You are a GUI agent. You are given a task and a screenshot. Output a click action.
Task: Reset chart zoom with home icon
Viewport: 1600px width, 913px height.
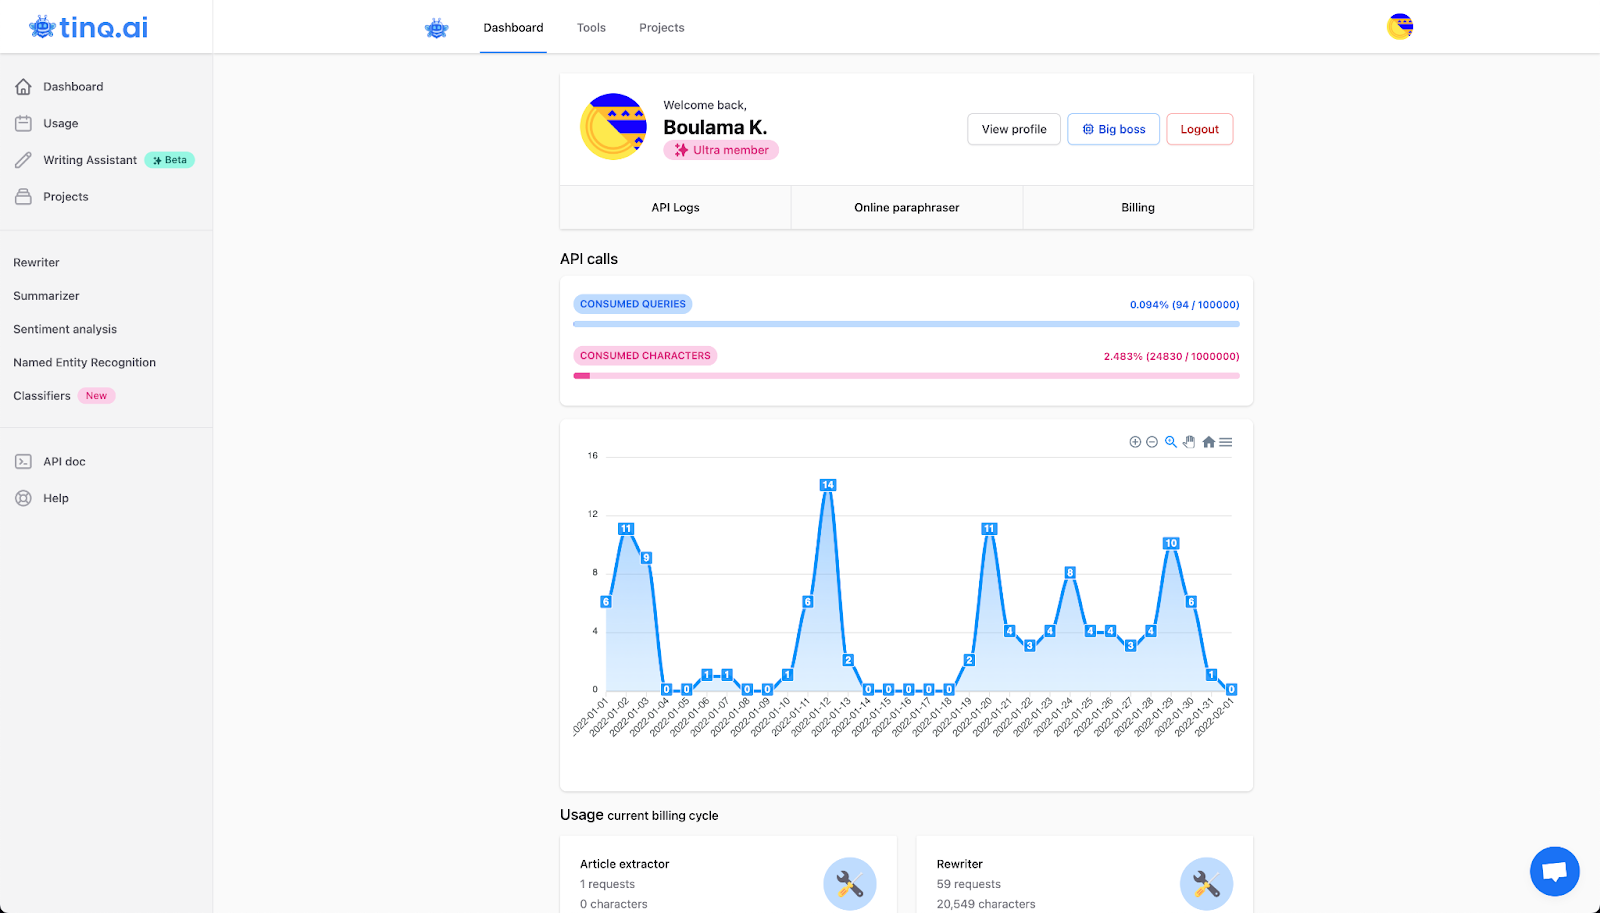(1208, 442)
